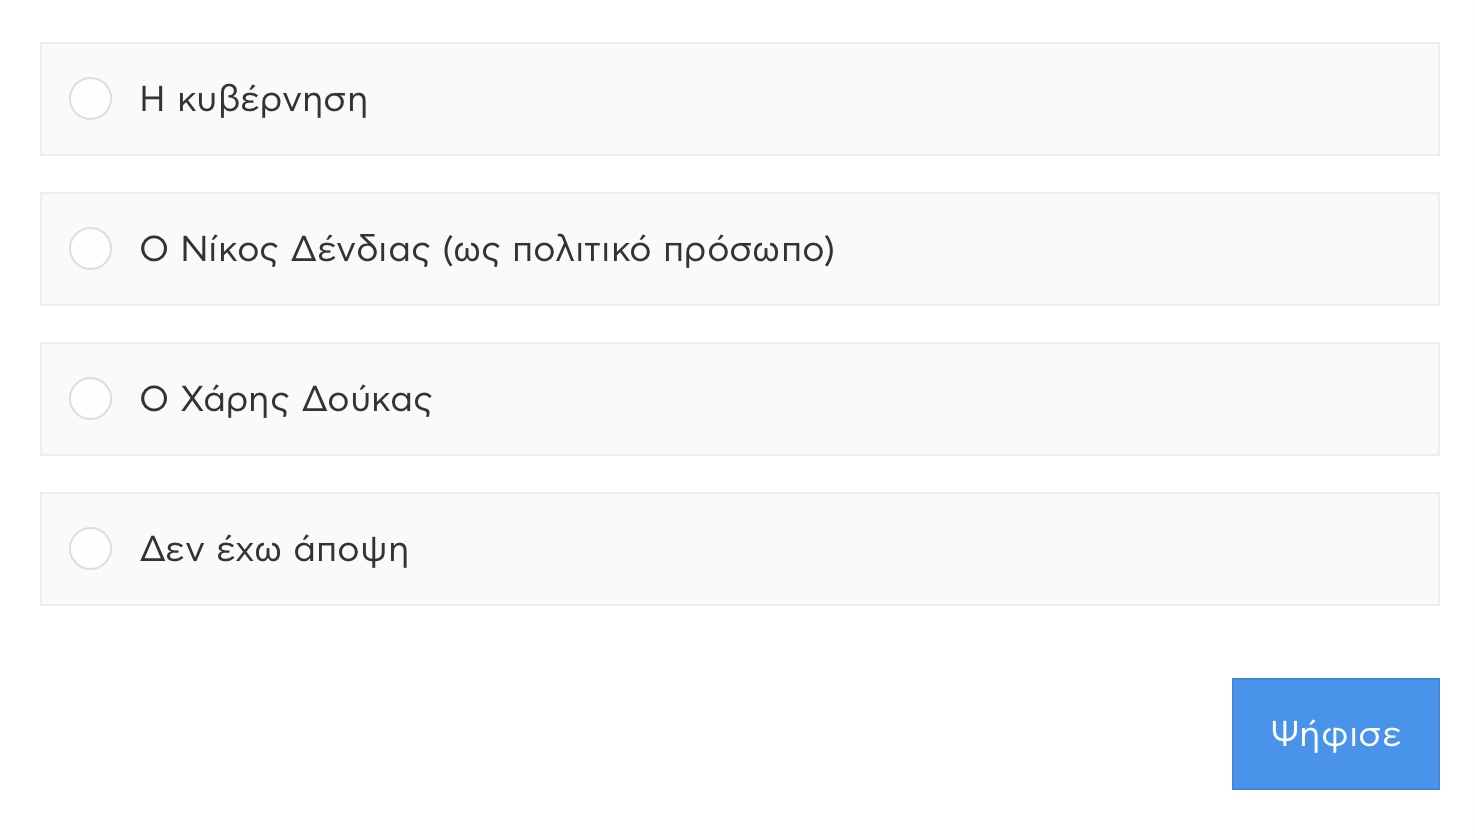The width and height of the screenshot is (1475, 839).
Task: Pick the Ο Χάρης Δούκας radio circle
Action: 90,399
